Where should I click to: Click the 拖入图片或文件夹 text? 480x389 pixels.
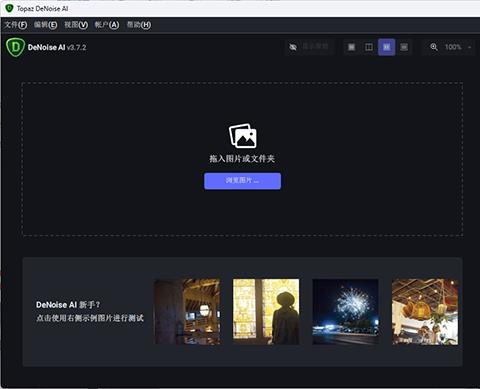pos(242,159)
